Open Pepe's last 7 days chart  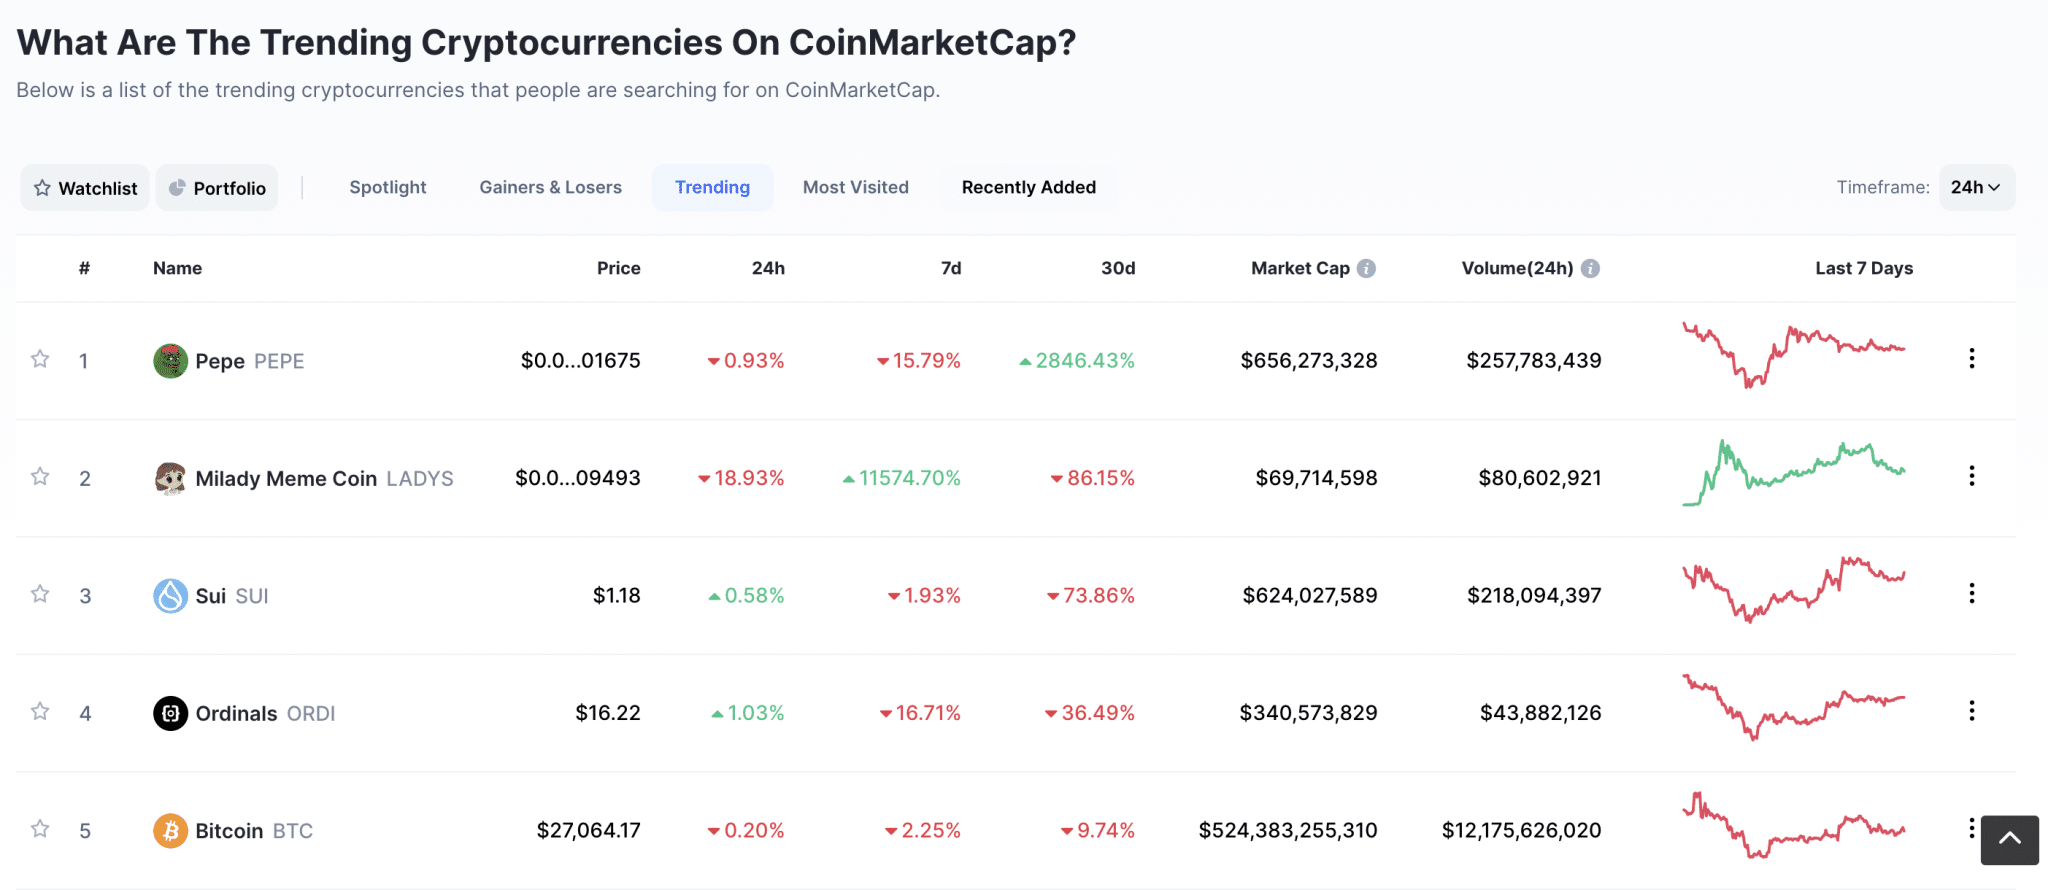[1794, 356]
